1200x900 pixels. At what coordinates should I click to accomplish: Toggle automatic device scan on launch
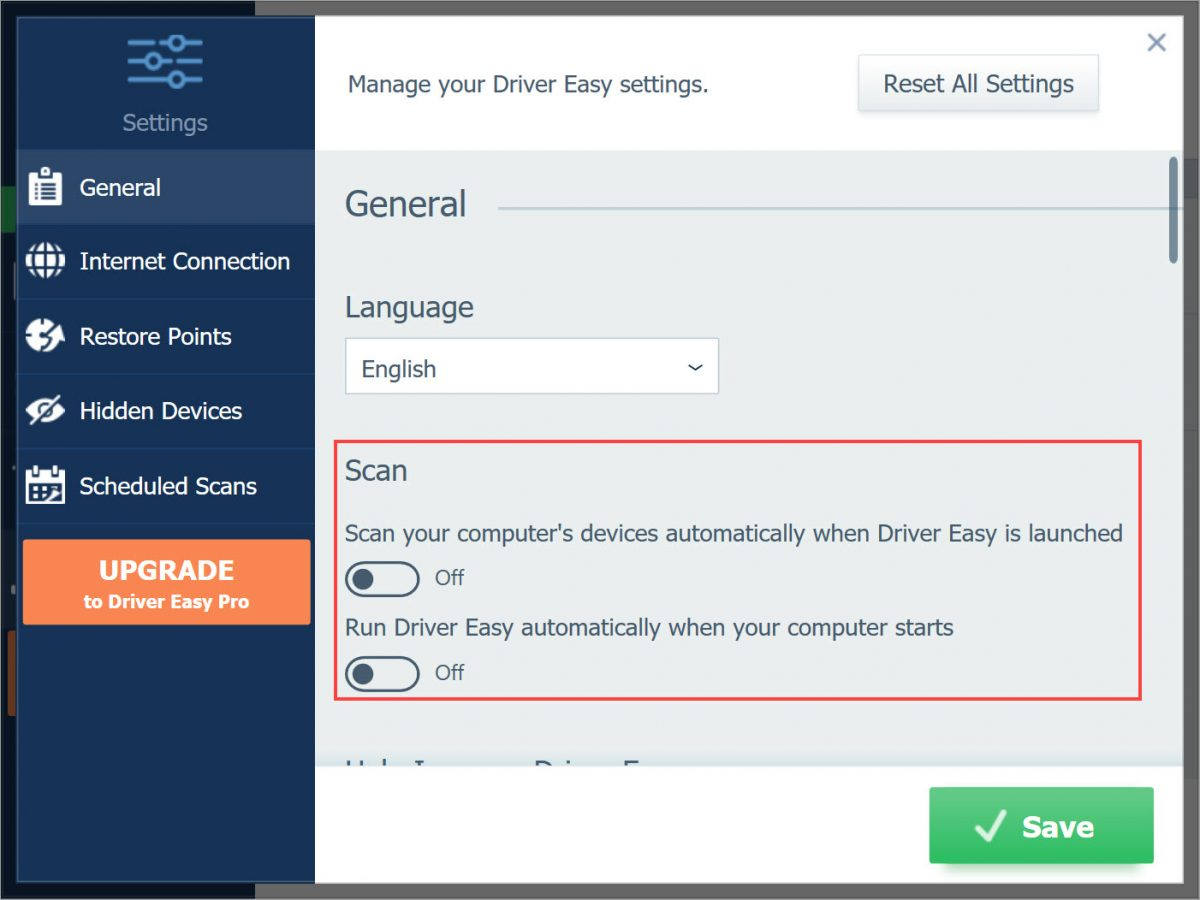pos(382,578)
